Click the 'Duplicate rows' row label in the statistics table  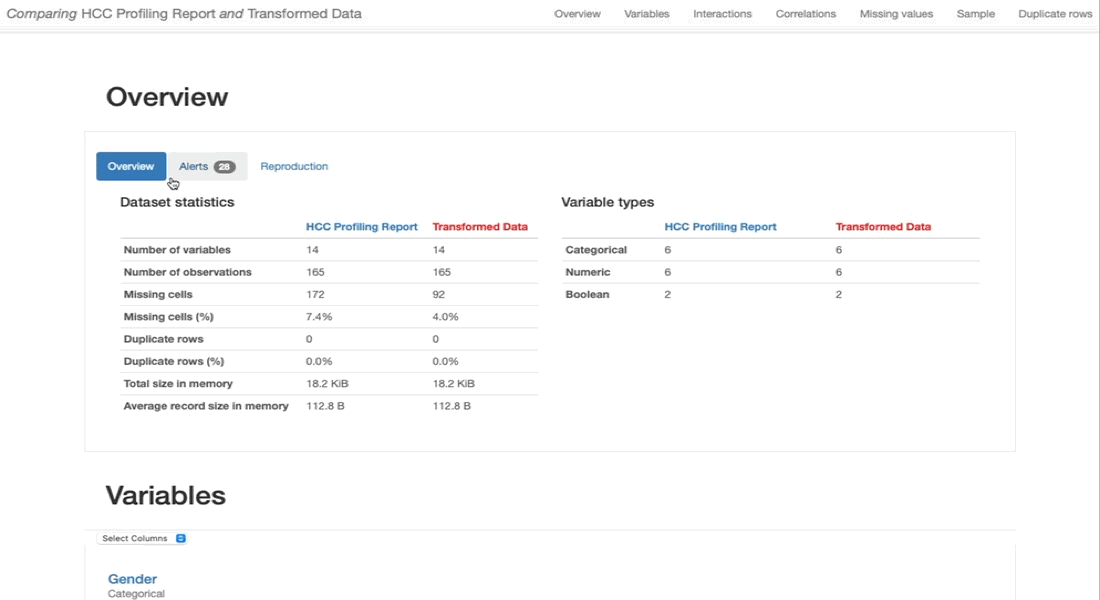pyautogui.click(x=163, y=339)
